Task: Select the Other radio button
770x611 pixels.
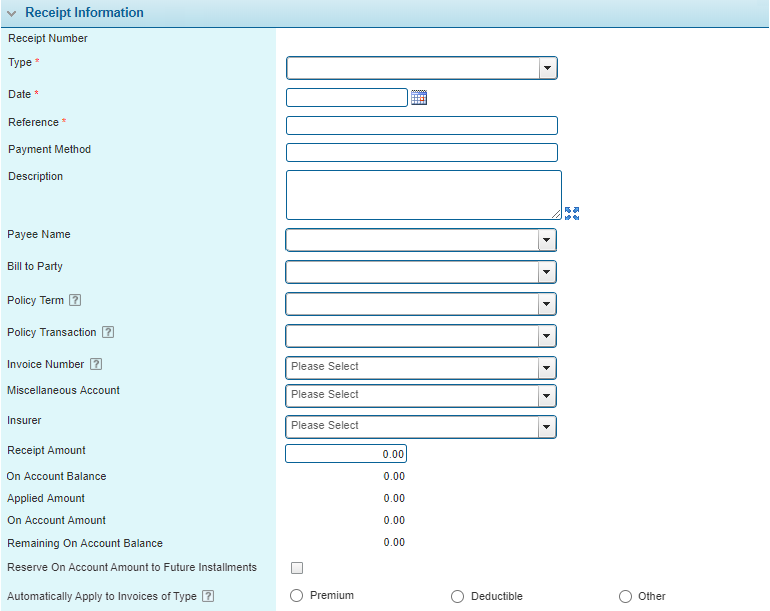Action: pyautogui.click(x=625, y=597)
